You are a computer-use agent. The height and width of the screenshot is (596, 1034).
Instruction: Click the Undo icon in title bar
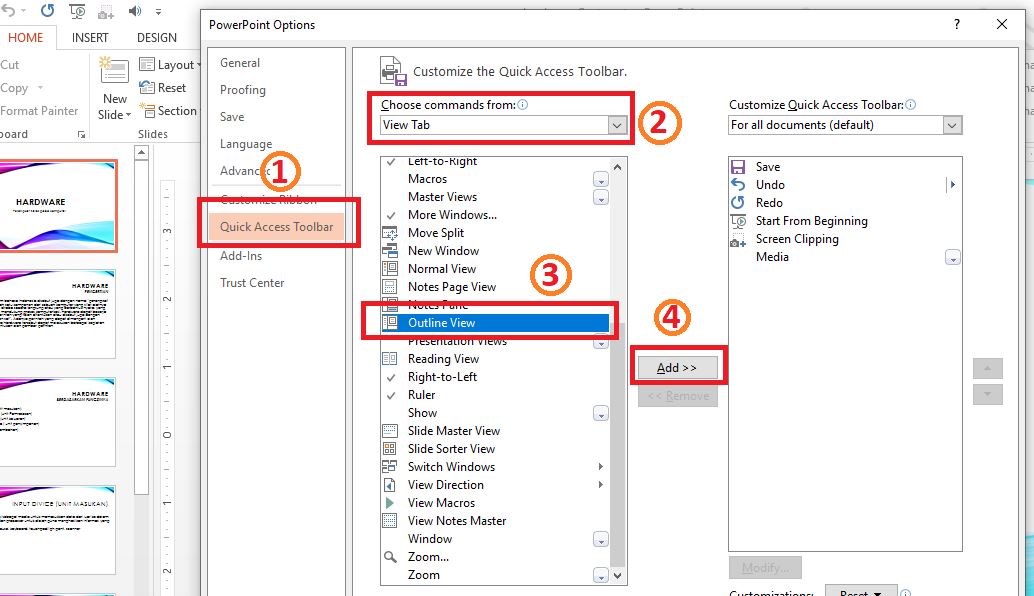coord(8,11)
